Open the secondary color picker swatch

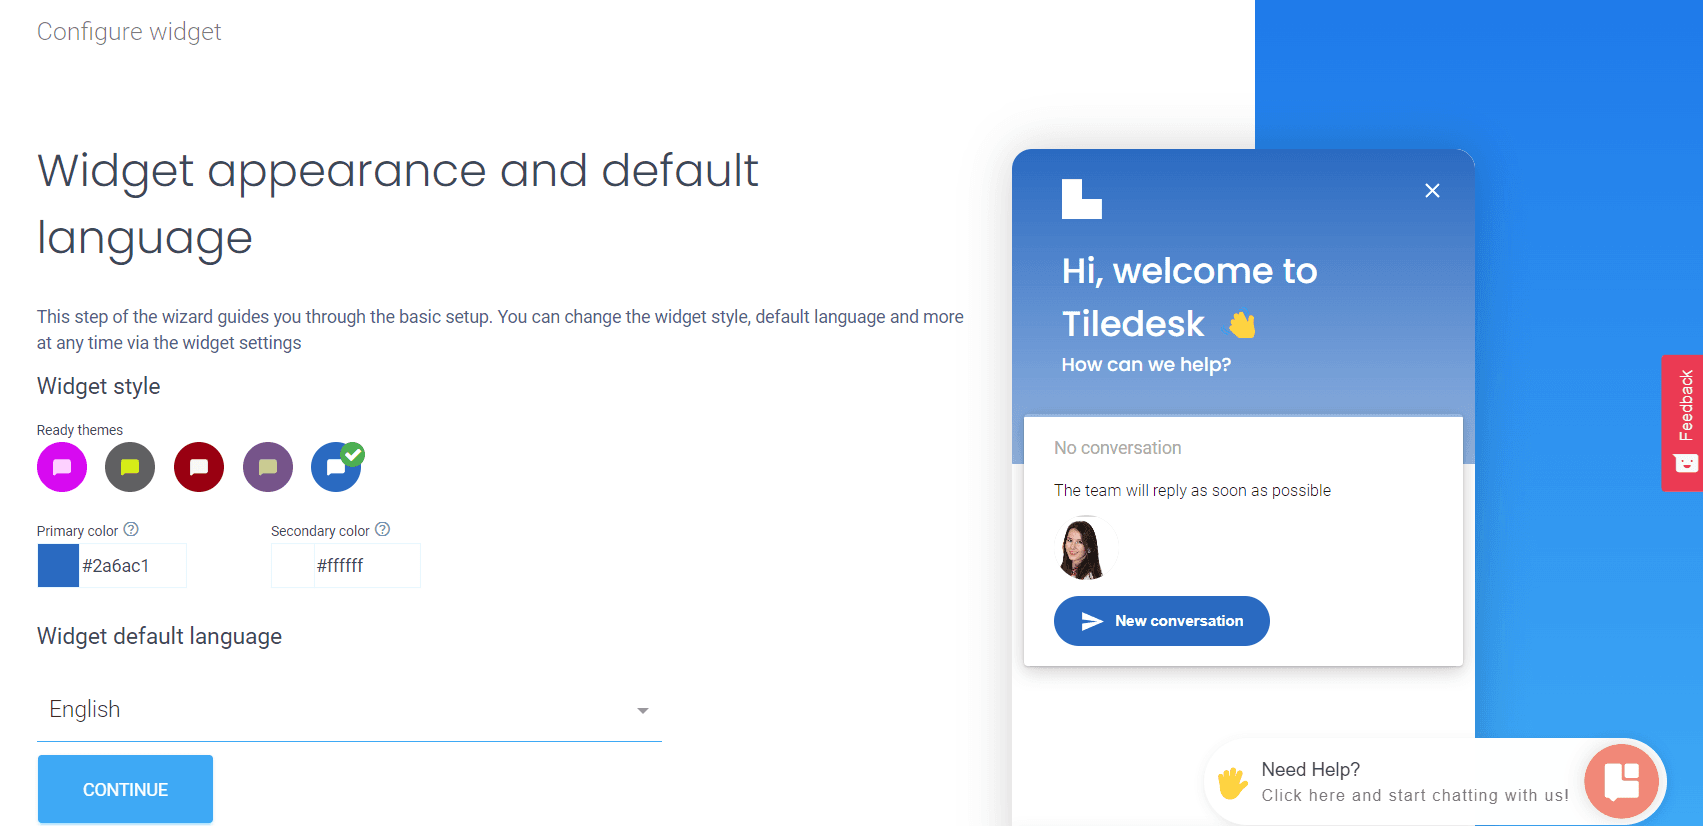coord(293,565)
